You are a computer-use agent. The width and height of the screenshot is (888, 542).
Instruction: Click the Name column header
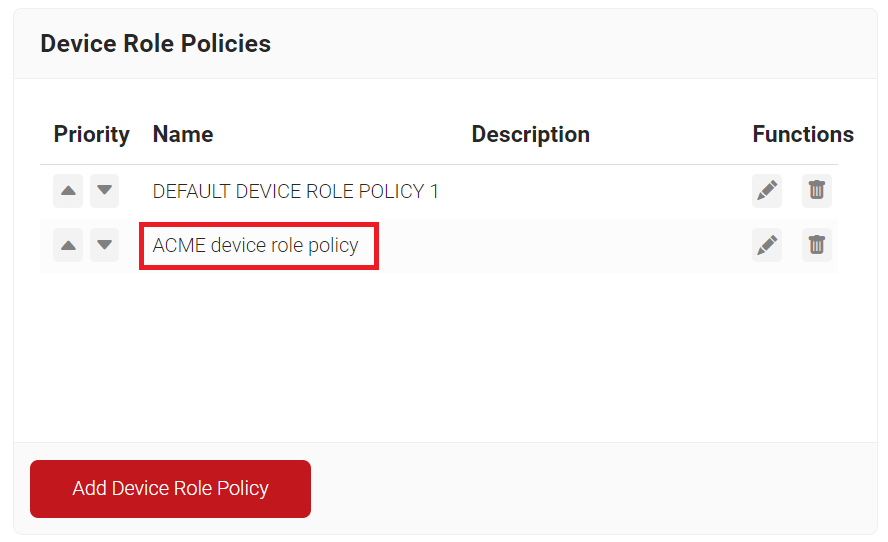tap(183, 134)
